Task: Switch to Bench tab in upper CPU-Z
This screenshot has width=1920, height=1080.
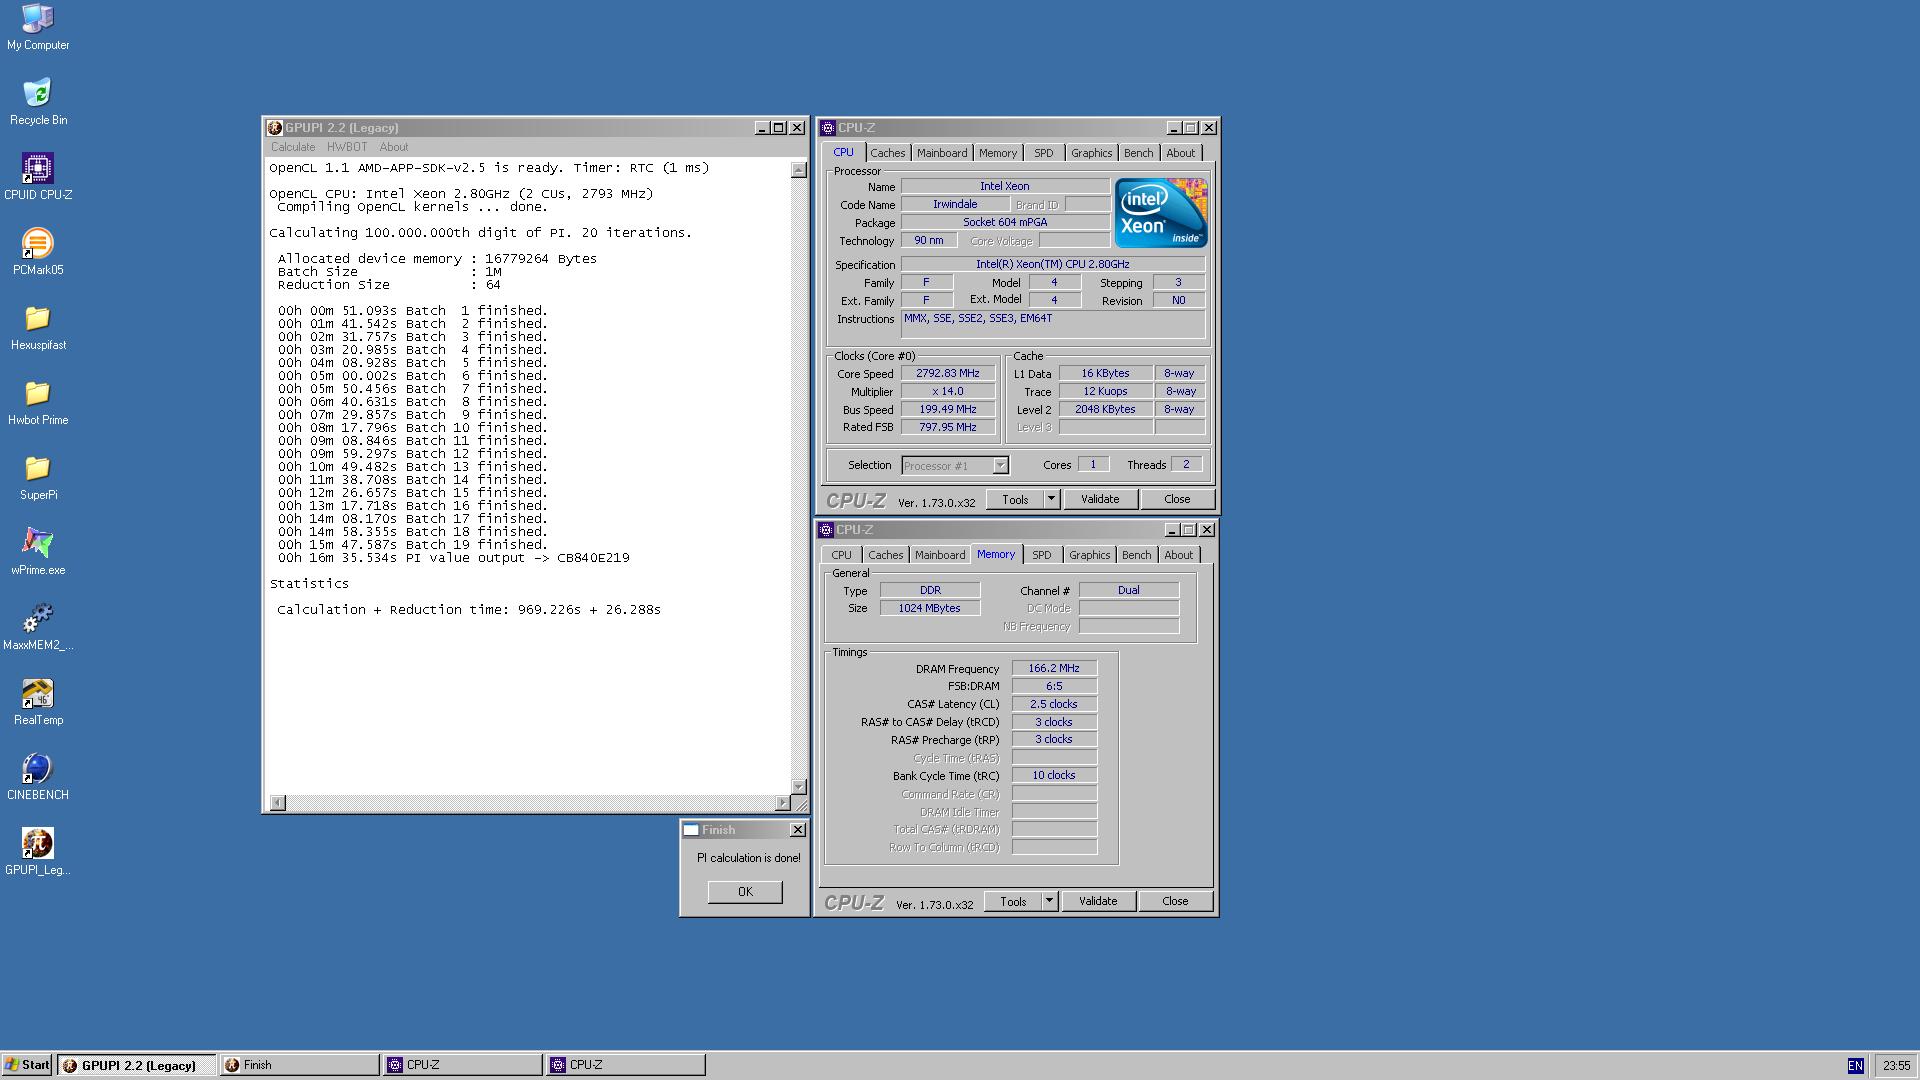Action: point(1138,153)
